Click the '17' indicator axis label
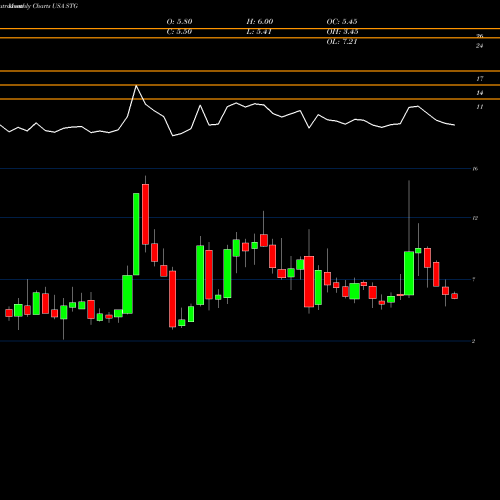Viewport: 500px width, 500px height. point(479,79)
